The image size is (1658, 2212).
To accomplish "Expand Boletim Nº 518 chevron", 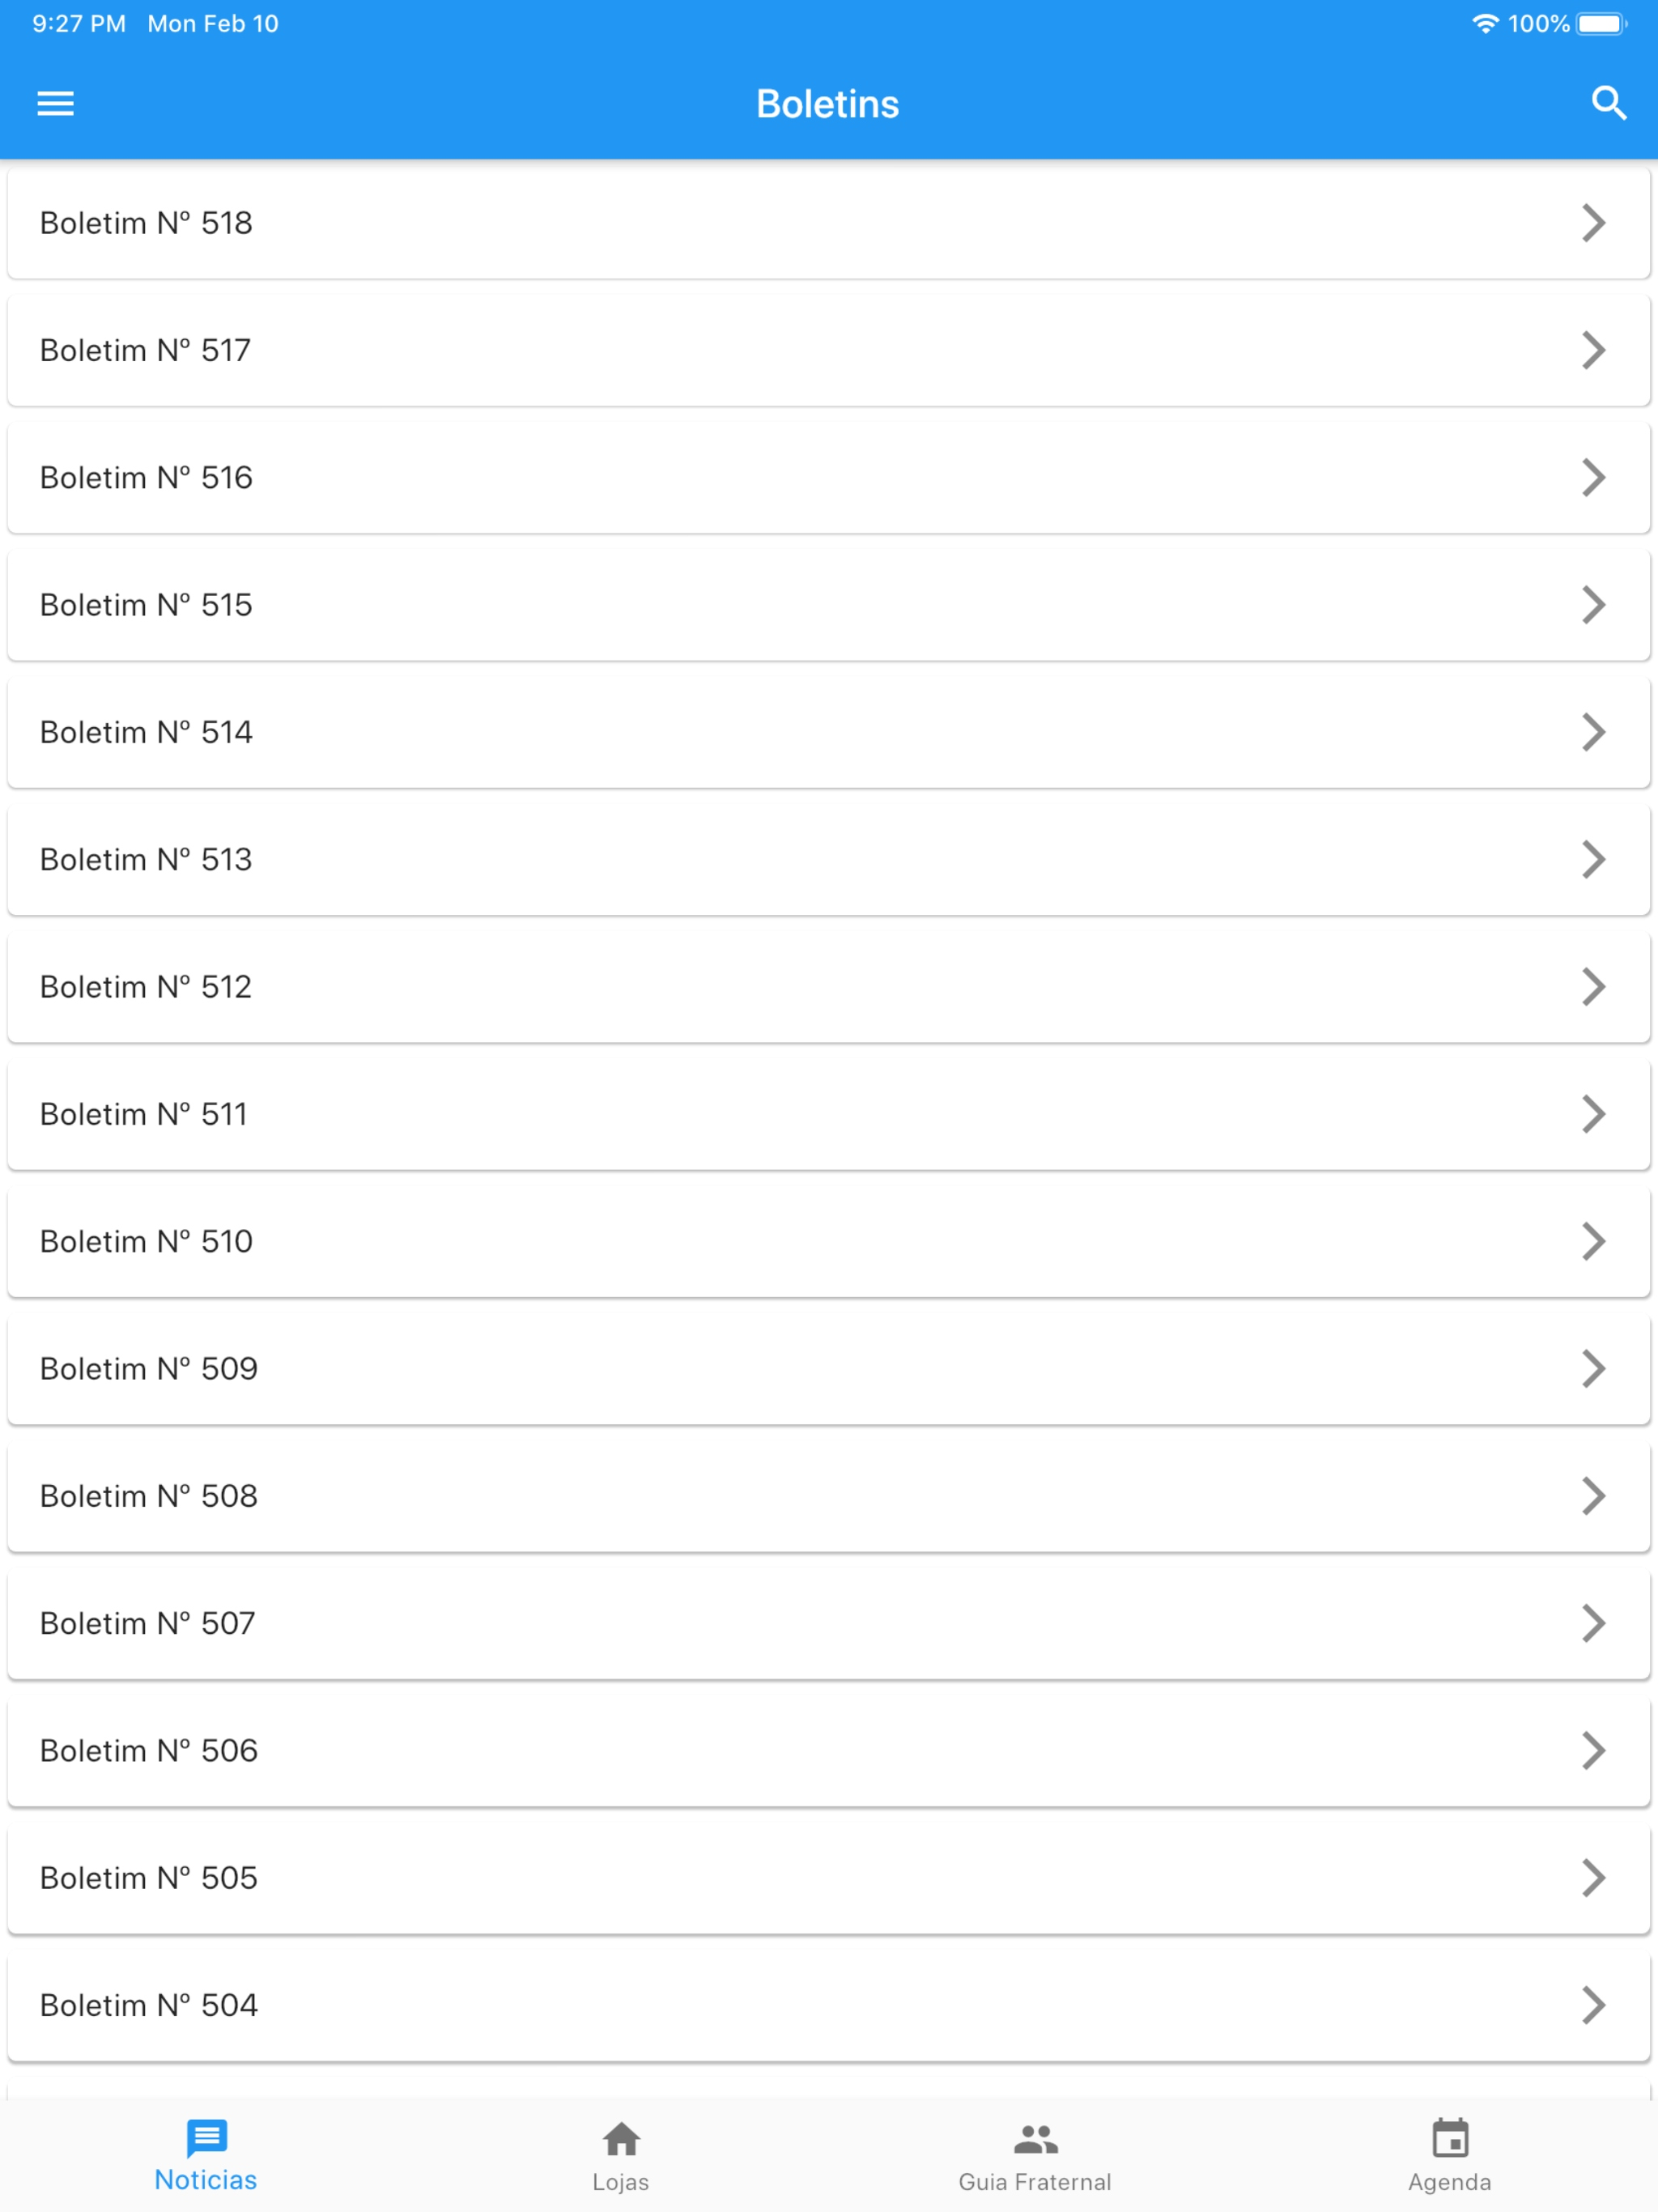I will pos(1593,222).
